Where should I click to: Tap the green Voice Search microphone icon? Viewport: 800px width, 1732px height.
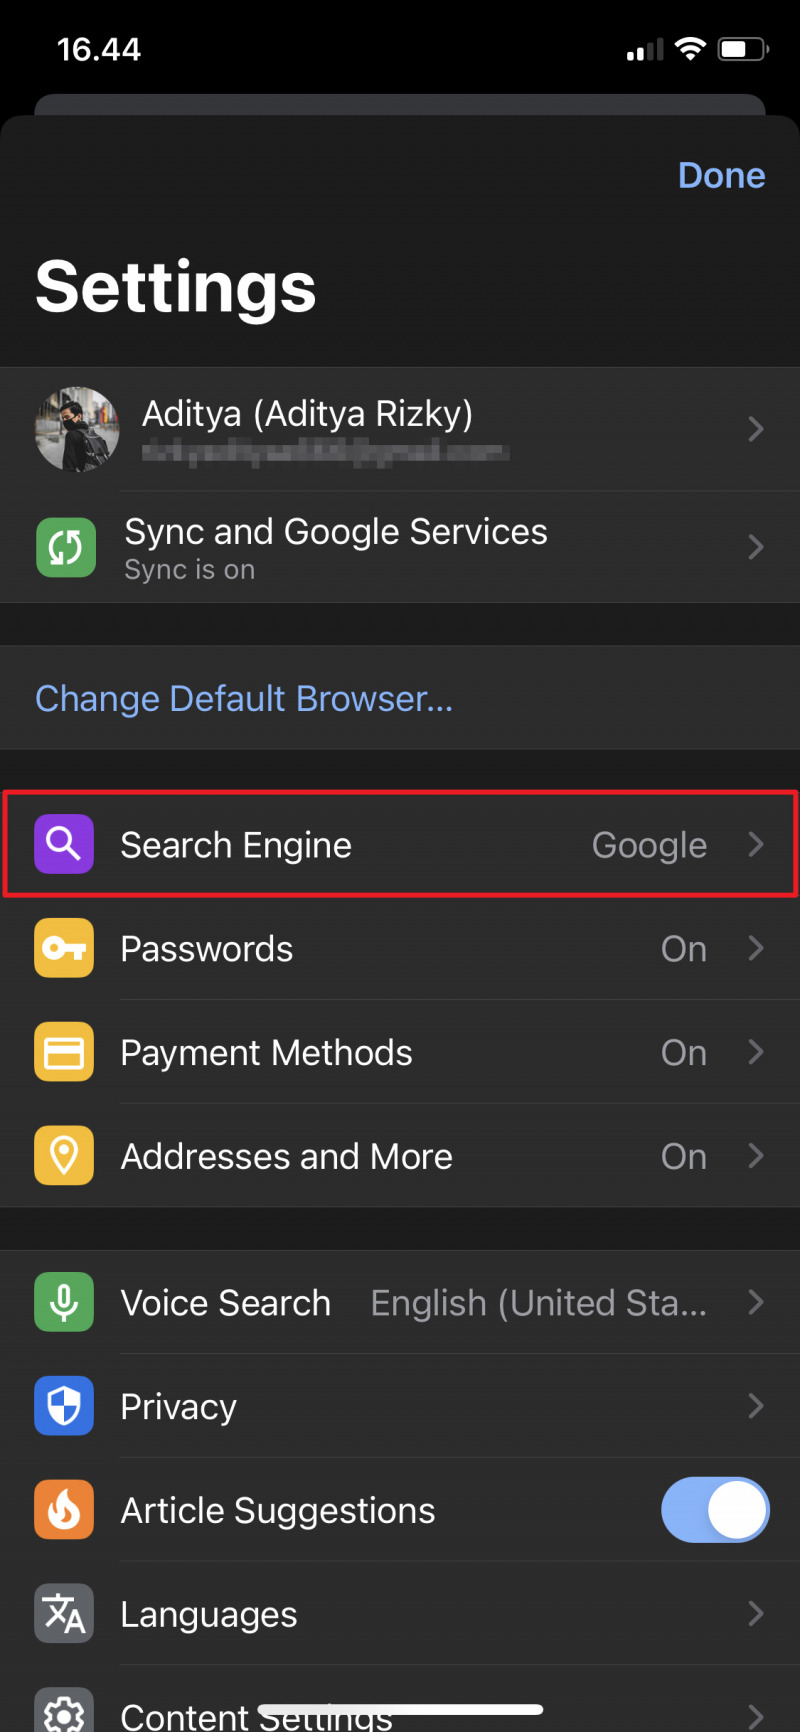coord(64,1302)
